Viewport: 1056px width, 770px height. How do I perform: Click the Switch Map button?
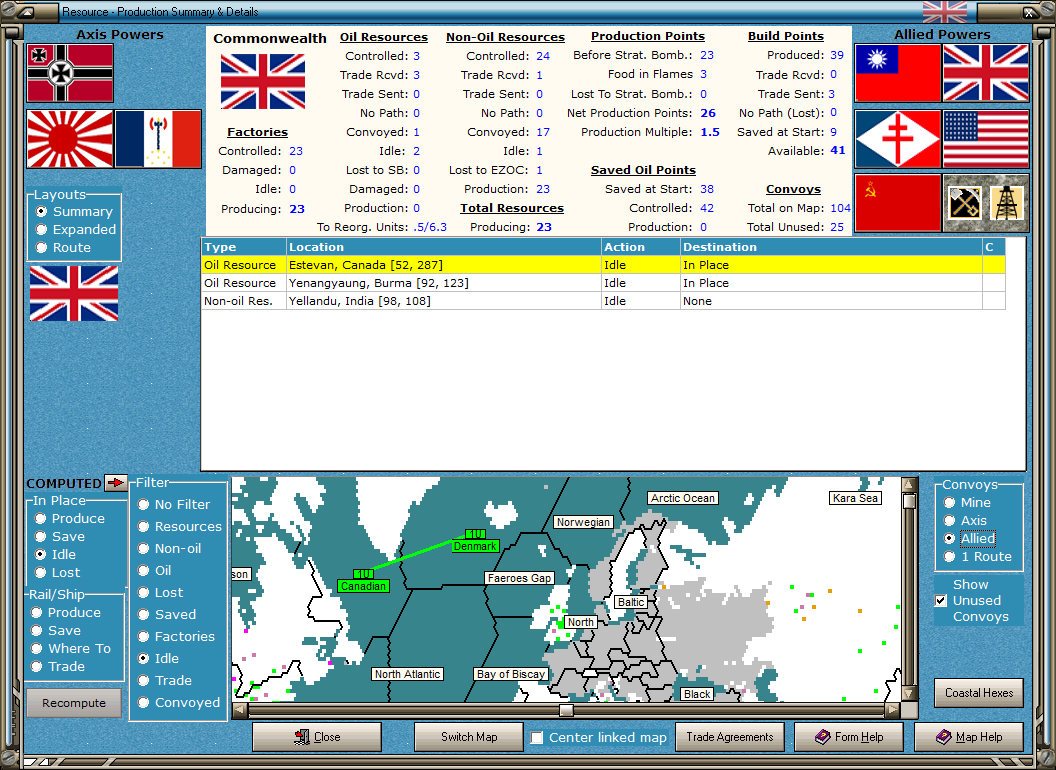(469, 737)
